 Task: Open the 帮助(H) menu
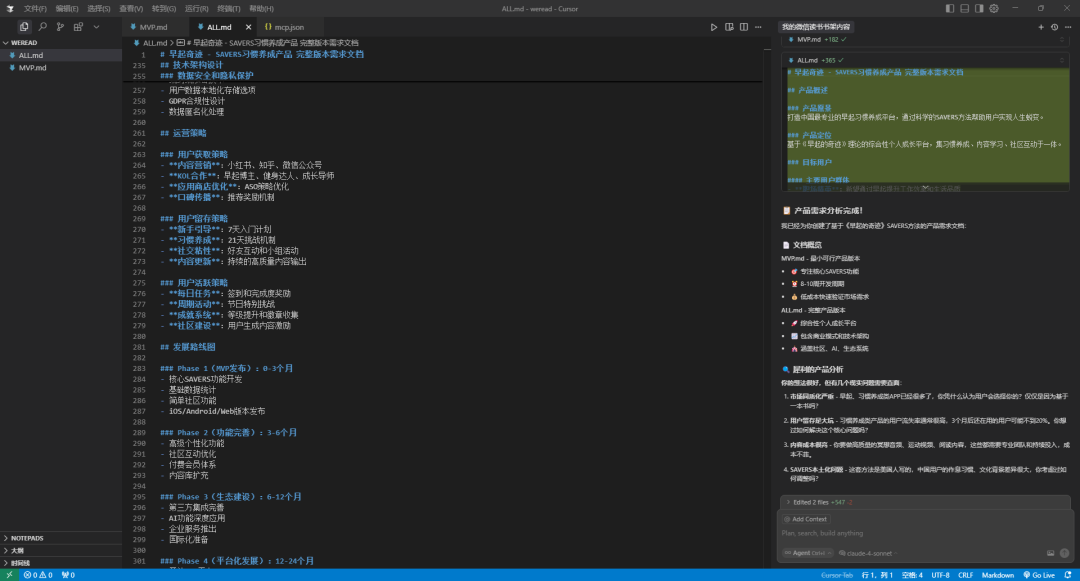pyautogui.click(x=261, y=8)
